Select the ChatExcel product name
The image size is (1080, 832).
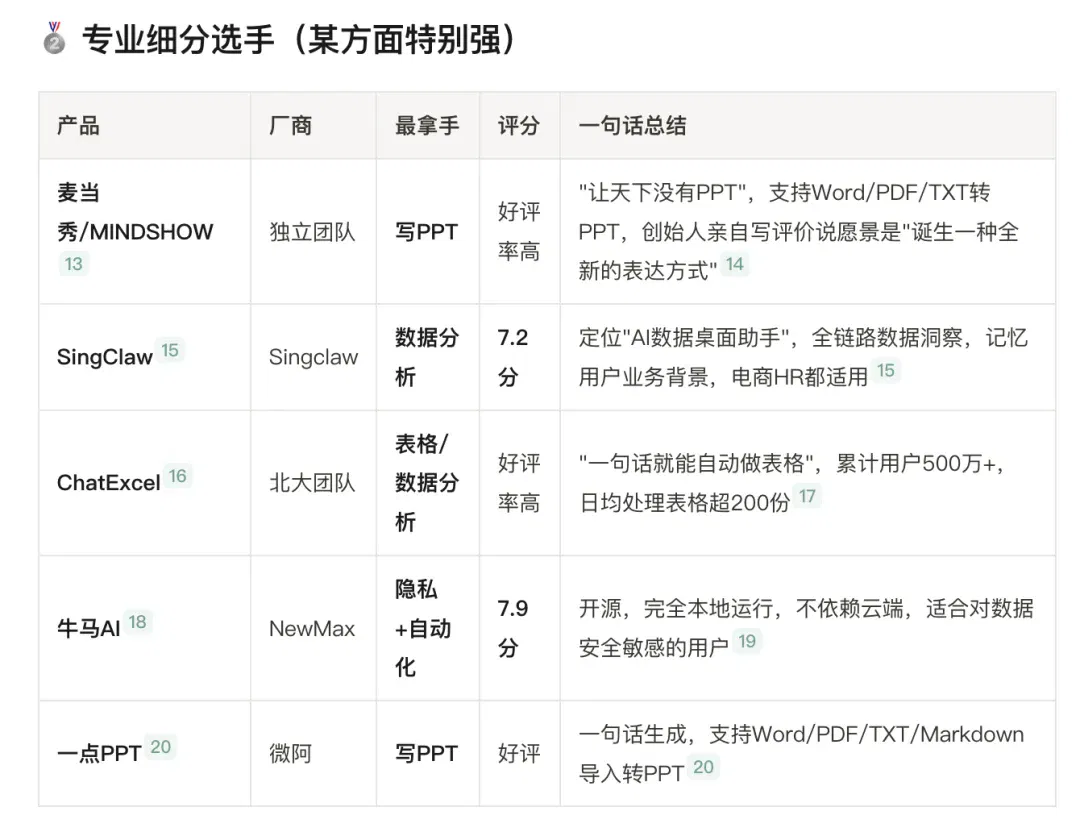coord(108,483)
